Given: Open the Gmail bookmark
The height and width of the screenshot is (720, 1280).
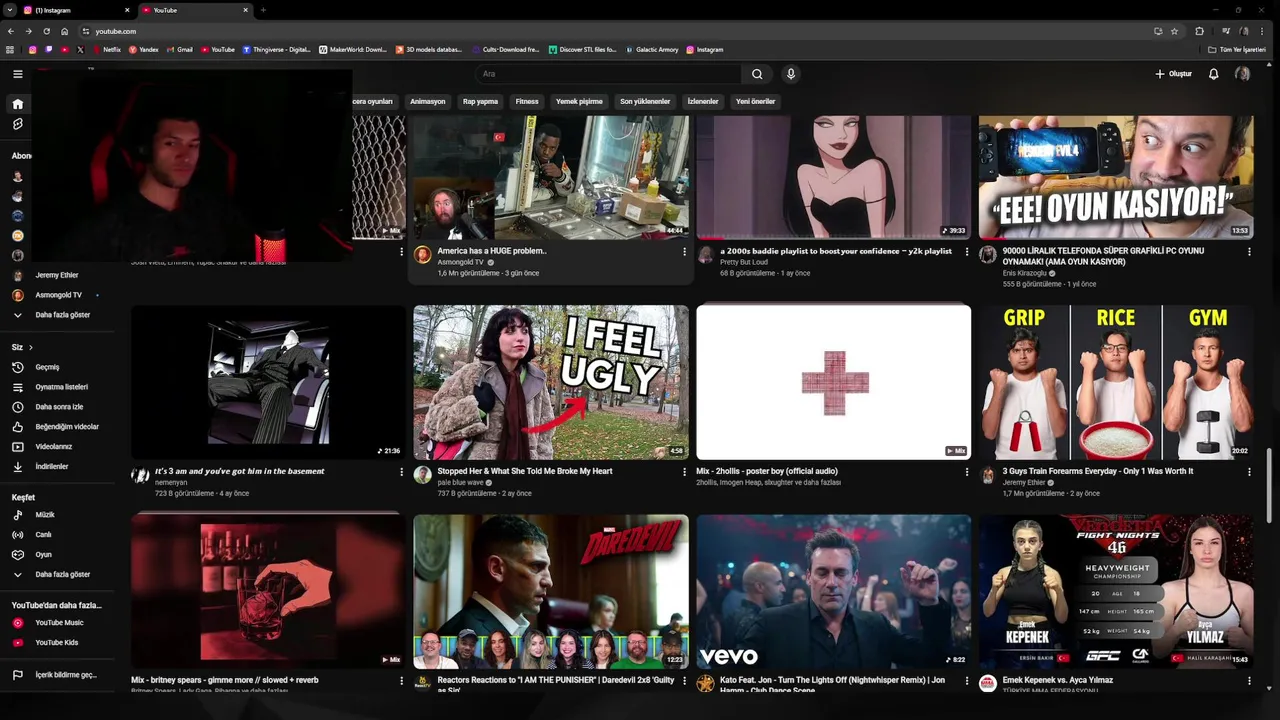Looking at the screenshot, I should 180,49.
